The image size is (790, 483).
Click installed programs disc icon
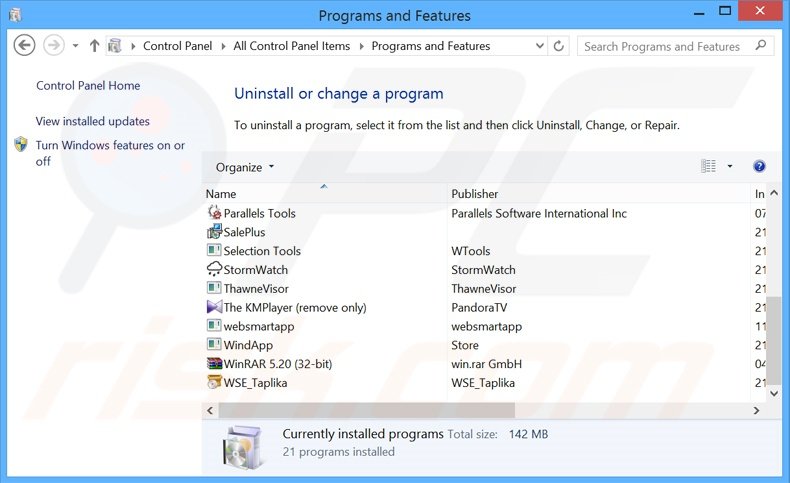(x=243, y=447)
